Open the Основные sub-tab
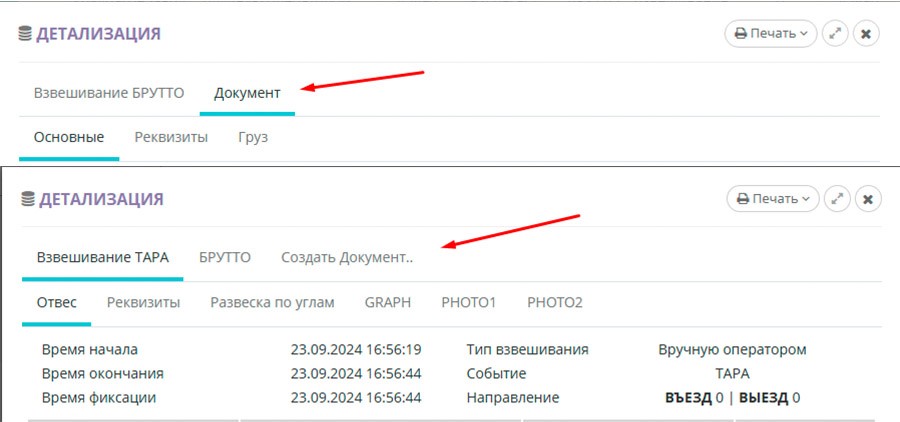The width and height of the screenshot is (900, 422). tap(69, 137)
